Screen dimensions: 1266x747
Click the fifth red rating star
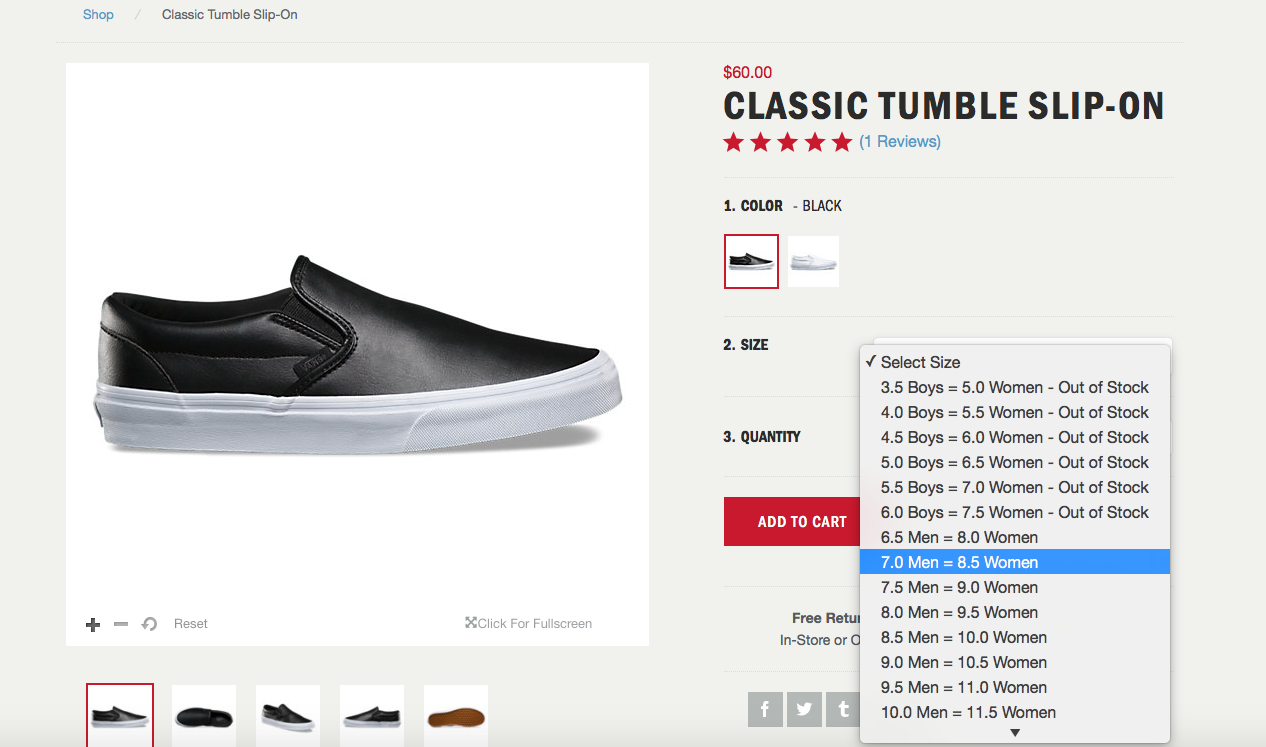841,142
